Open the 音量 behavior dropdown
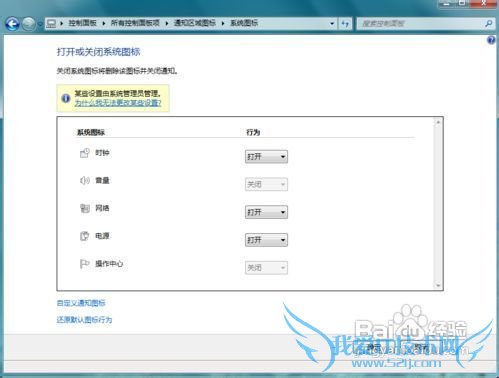Screen dimensions: 499x378 pos(266,184)
